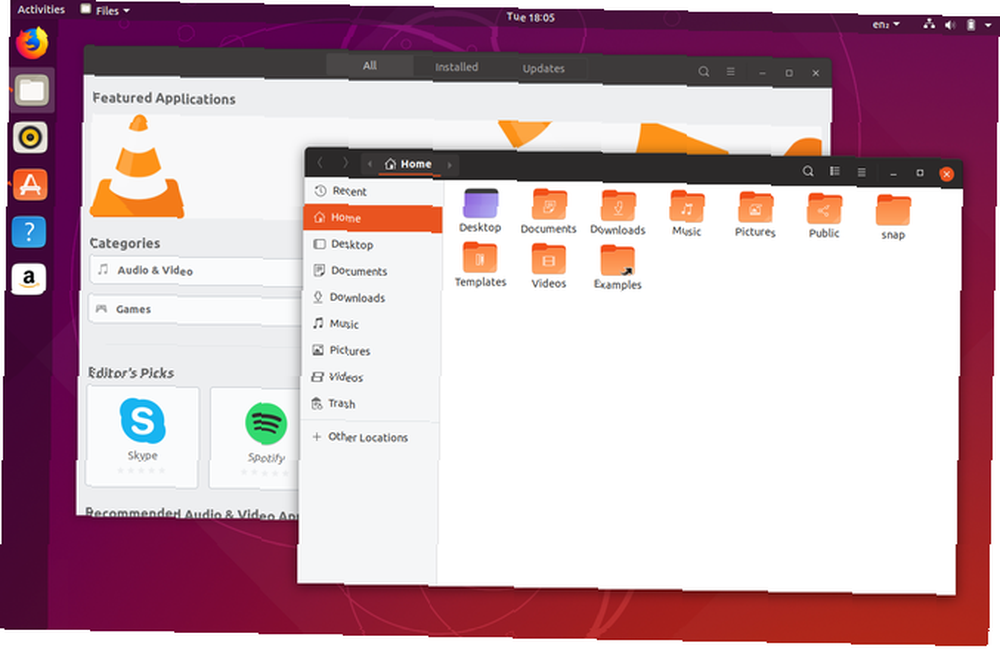Select the Examples shortcut folder
Image resolution: width=1000 pixels, height=649 pixels.
tap(617, 268)
